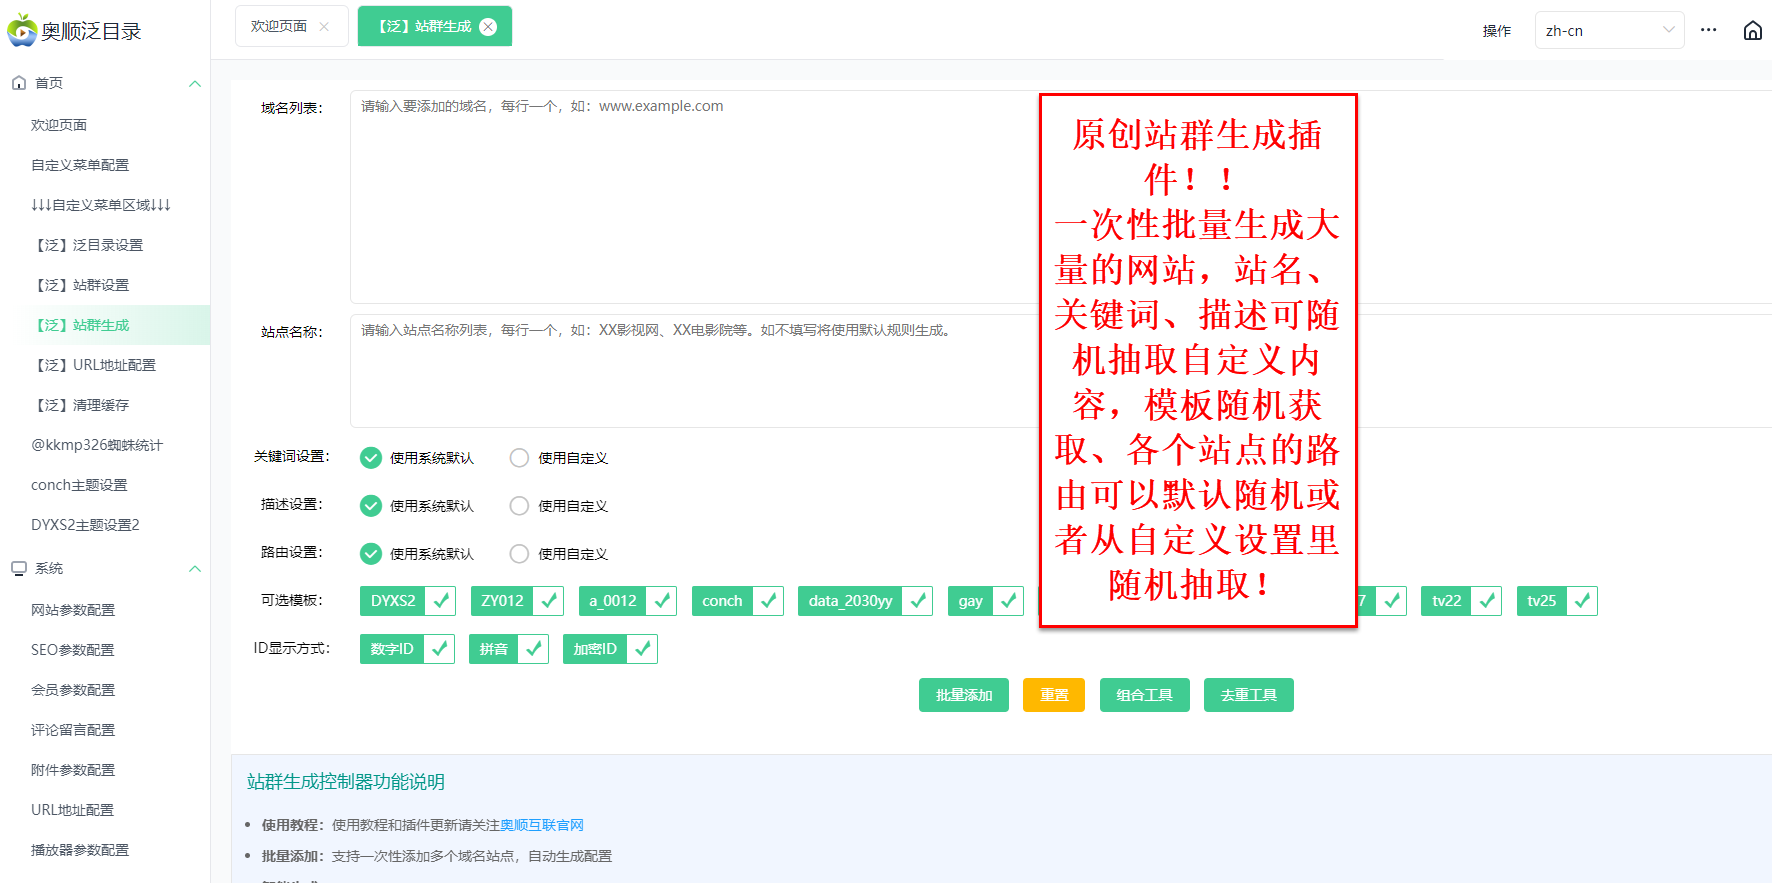
Task: Toggle the data_2030yy template checkbox
Action: (866, 601)
